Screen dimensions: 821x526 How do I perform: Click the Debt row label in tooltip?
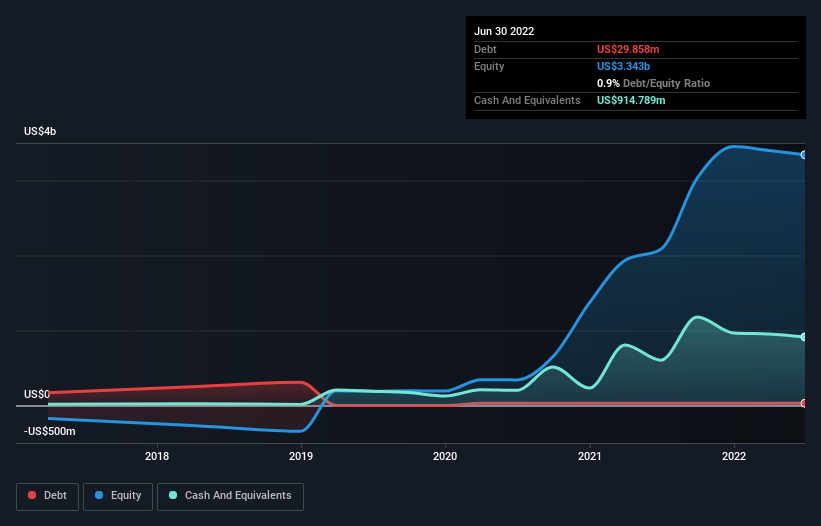point(485,49)
